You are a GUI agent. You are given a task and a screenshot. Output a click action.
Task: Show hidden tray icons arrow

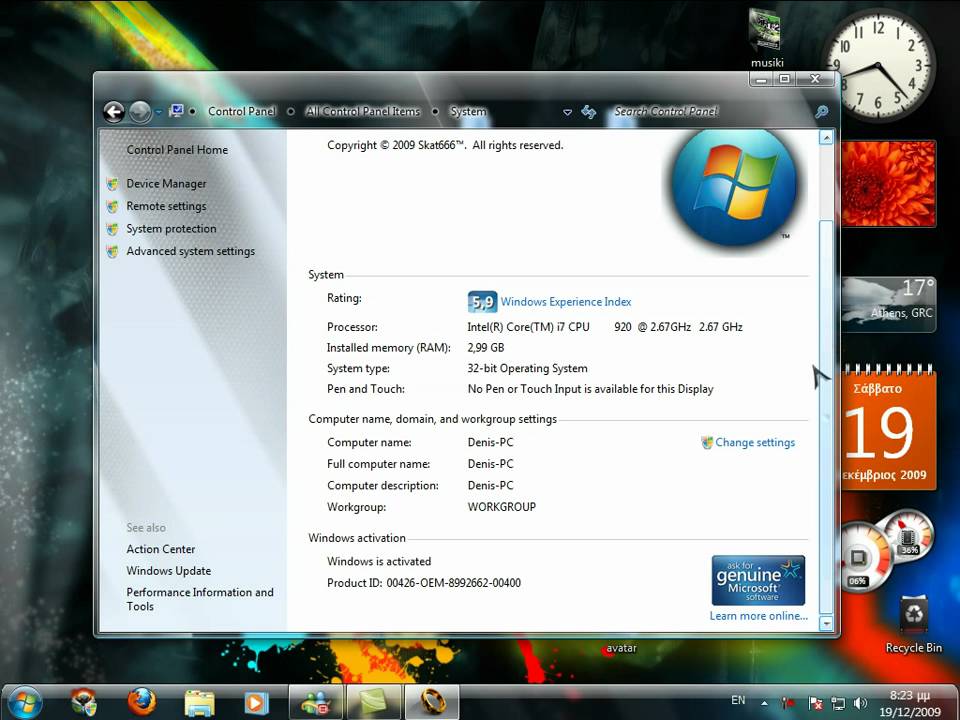tap(765, 703)
